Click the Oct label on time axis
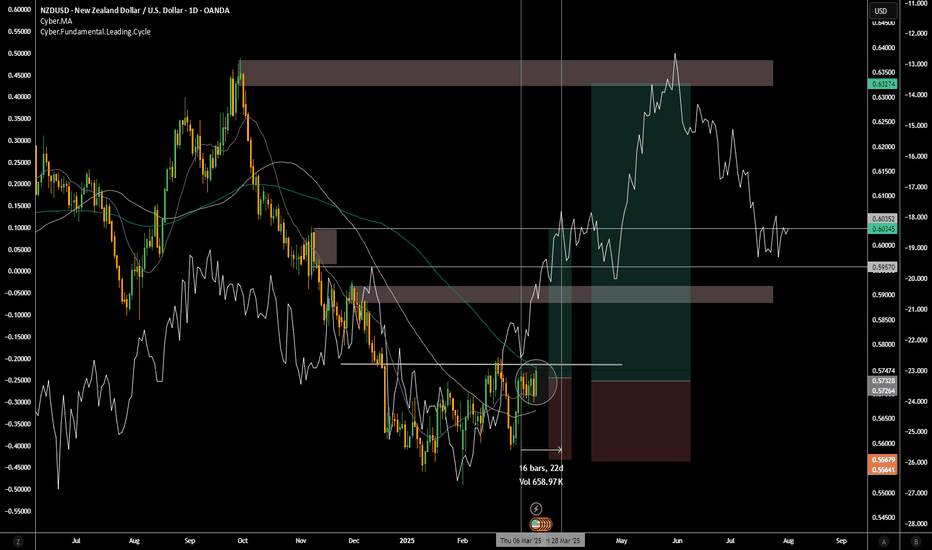932x550 pixels. [x=243, y=540]
